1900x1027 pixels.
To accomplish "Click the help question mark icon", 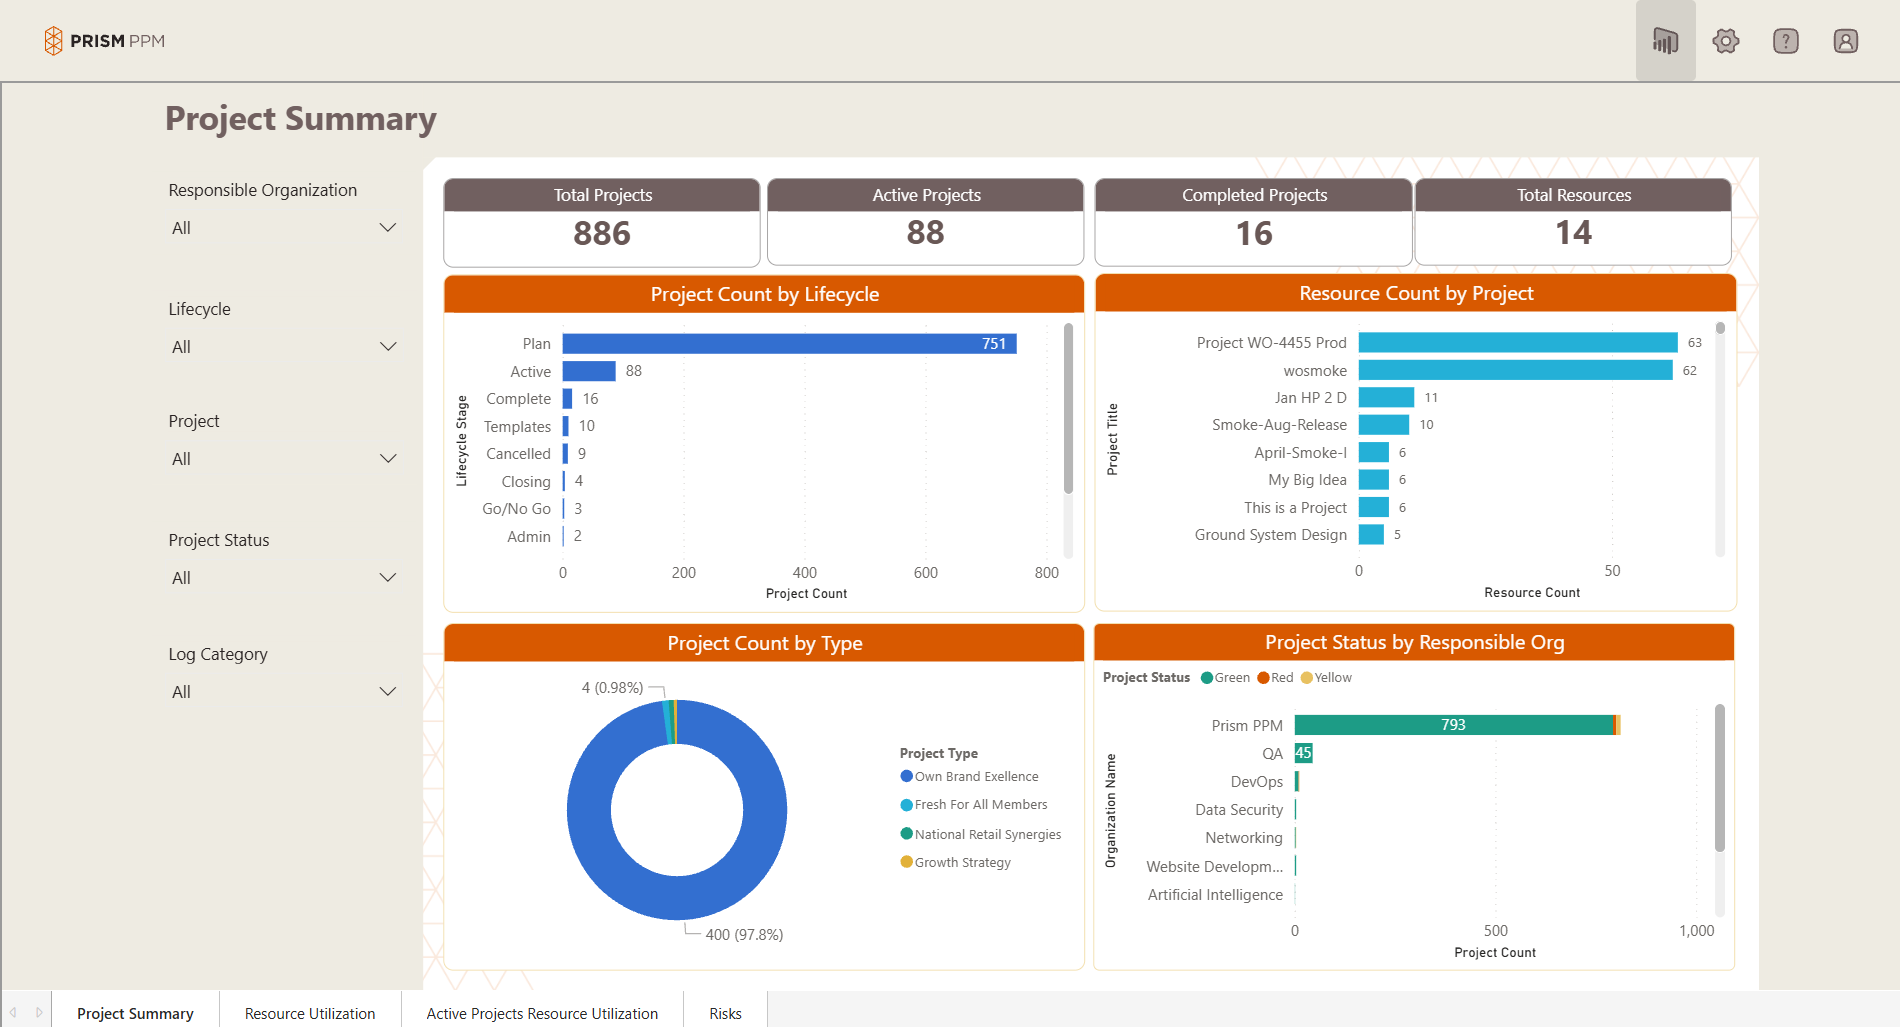I will 1785,40.
